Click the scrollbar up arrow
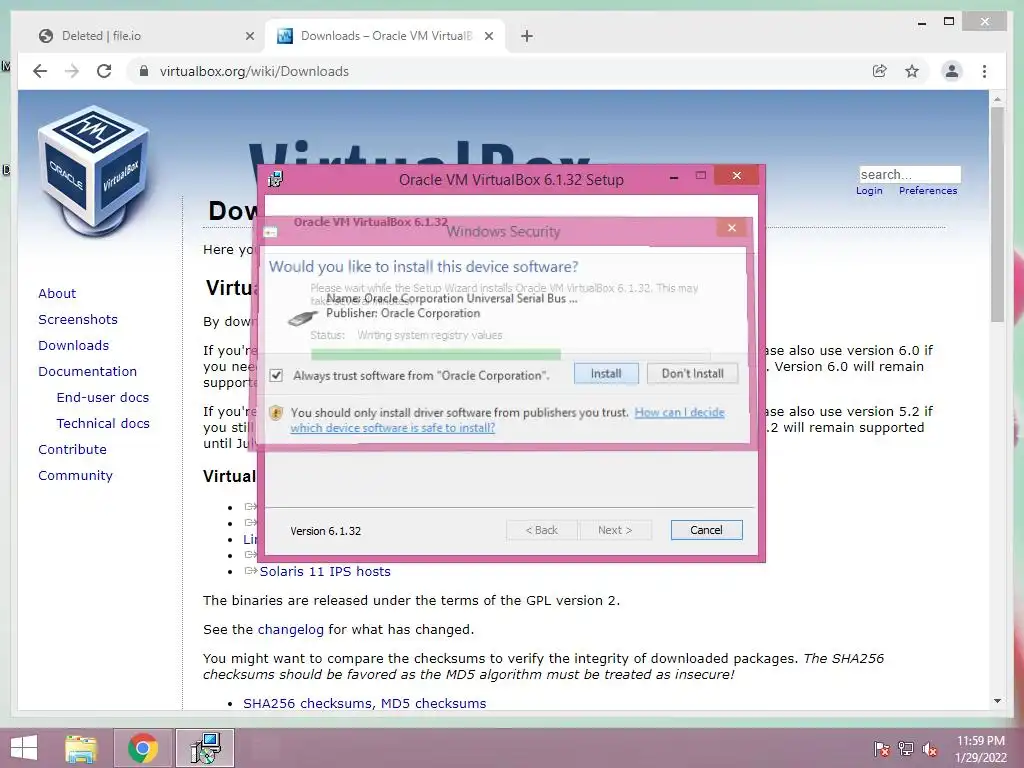The height and width of the screenshot is (768, 1024). click(x=997, y=99)
